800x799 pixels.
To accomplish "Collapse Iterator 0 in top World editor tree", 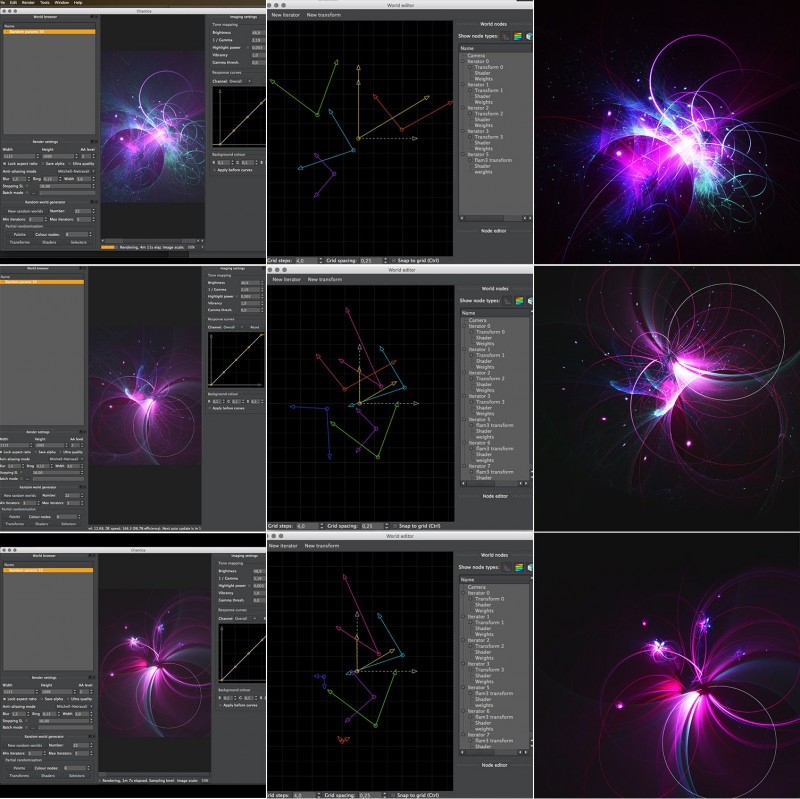I will 464,61.
